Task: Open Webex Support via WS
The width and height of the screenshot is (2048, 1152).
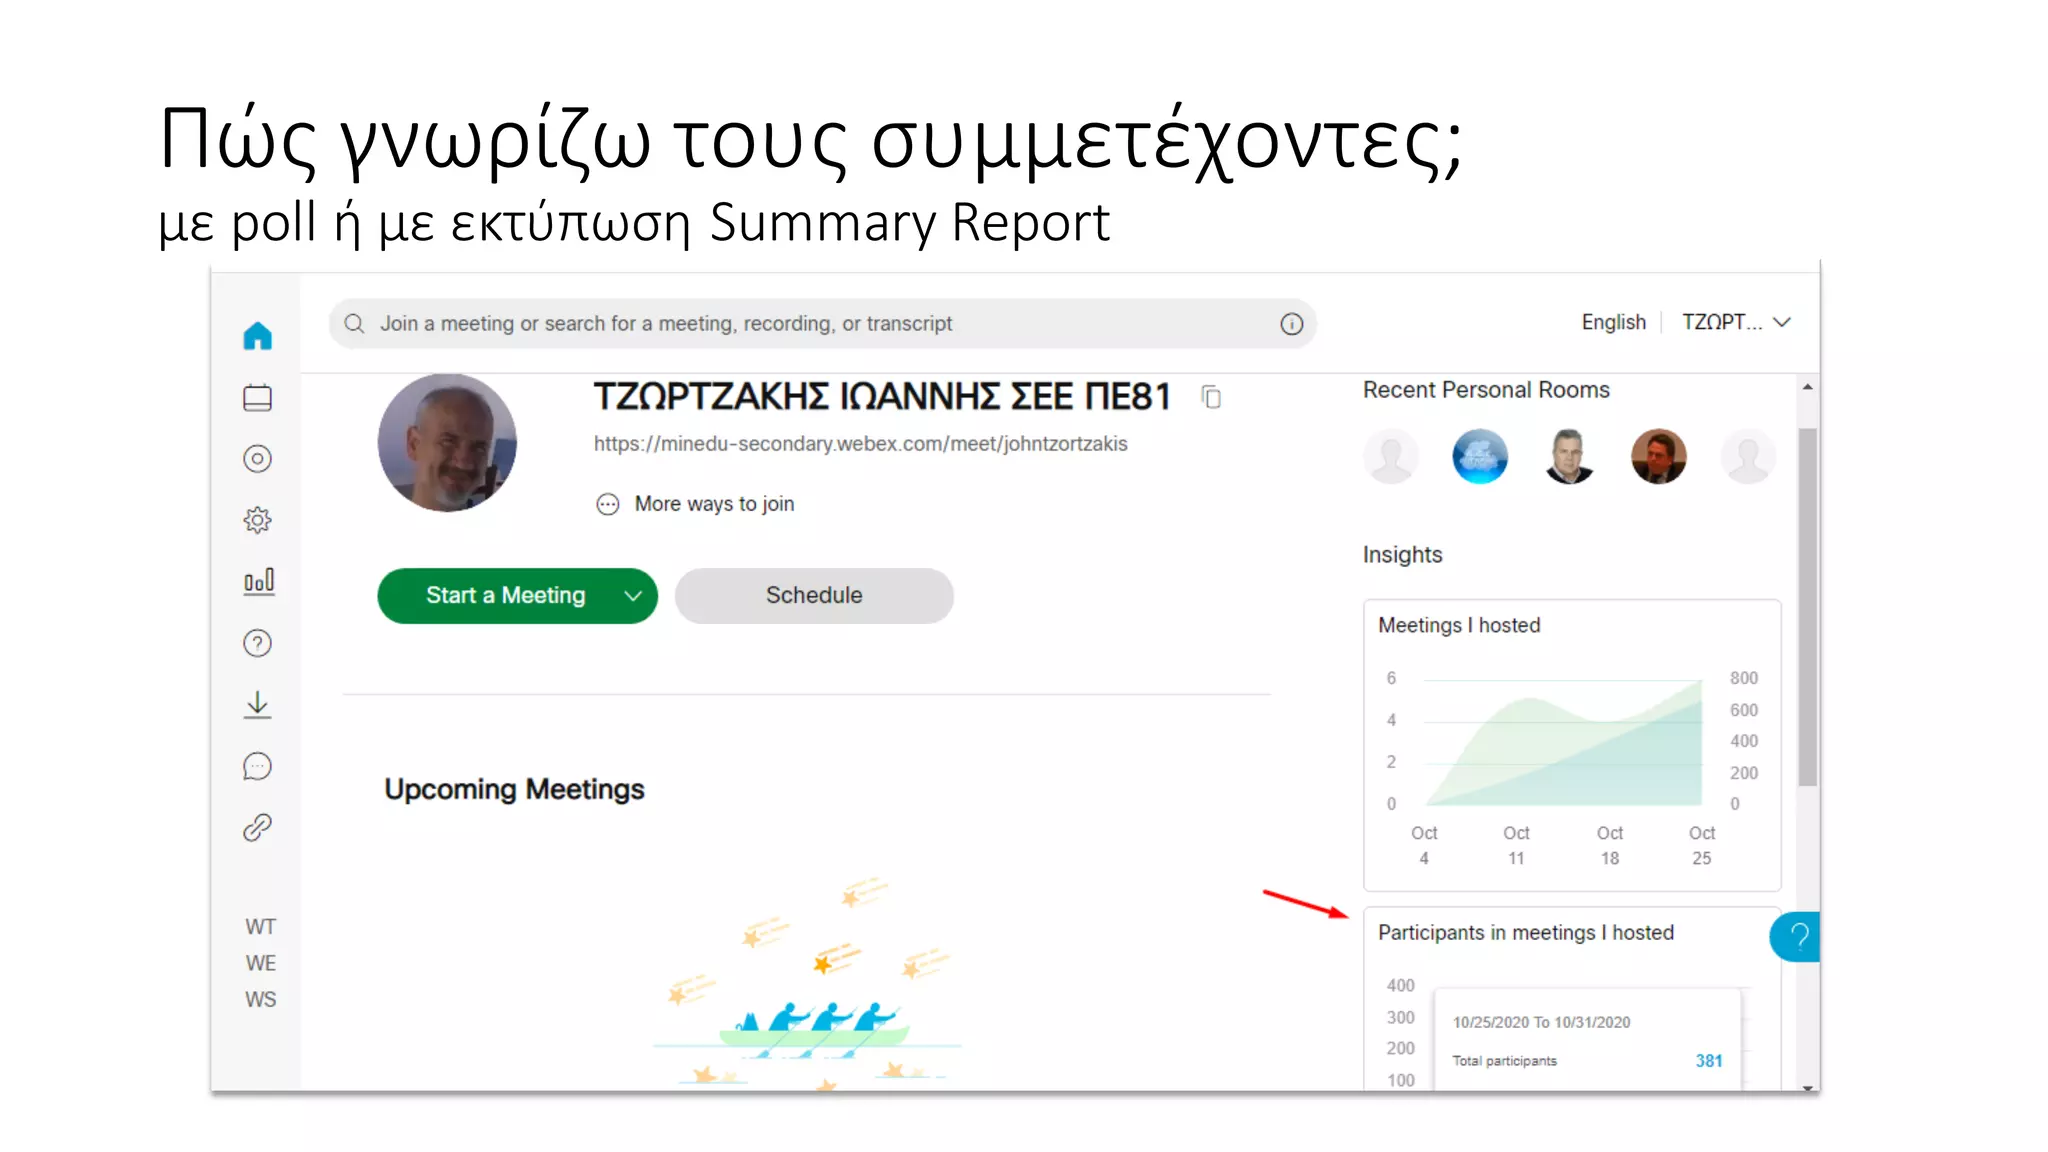Action: pyautogui.click(x=260, y=999)
